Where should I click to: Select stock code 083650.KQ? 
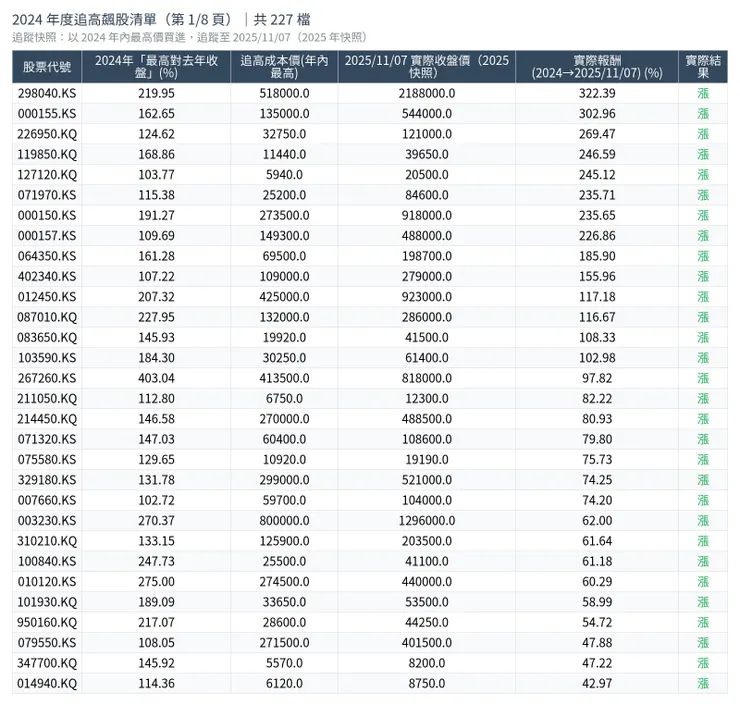(x=47, y=337)
